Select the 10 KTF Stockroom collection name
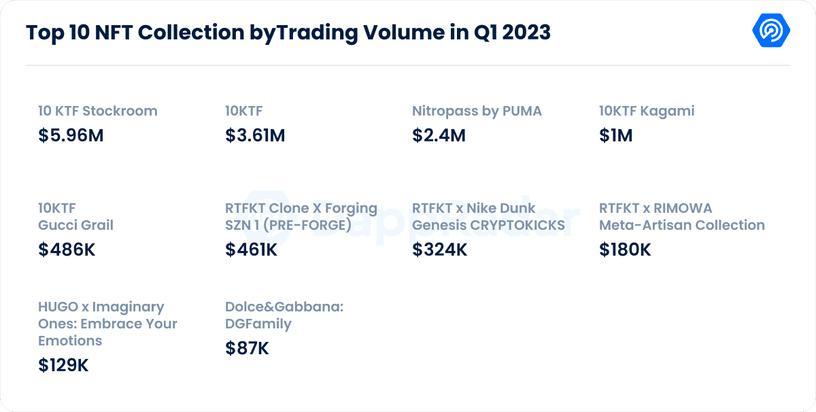The image size is (816, 412). [97, 111]
